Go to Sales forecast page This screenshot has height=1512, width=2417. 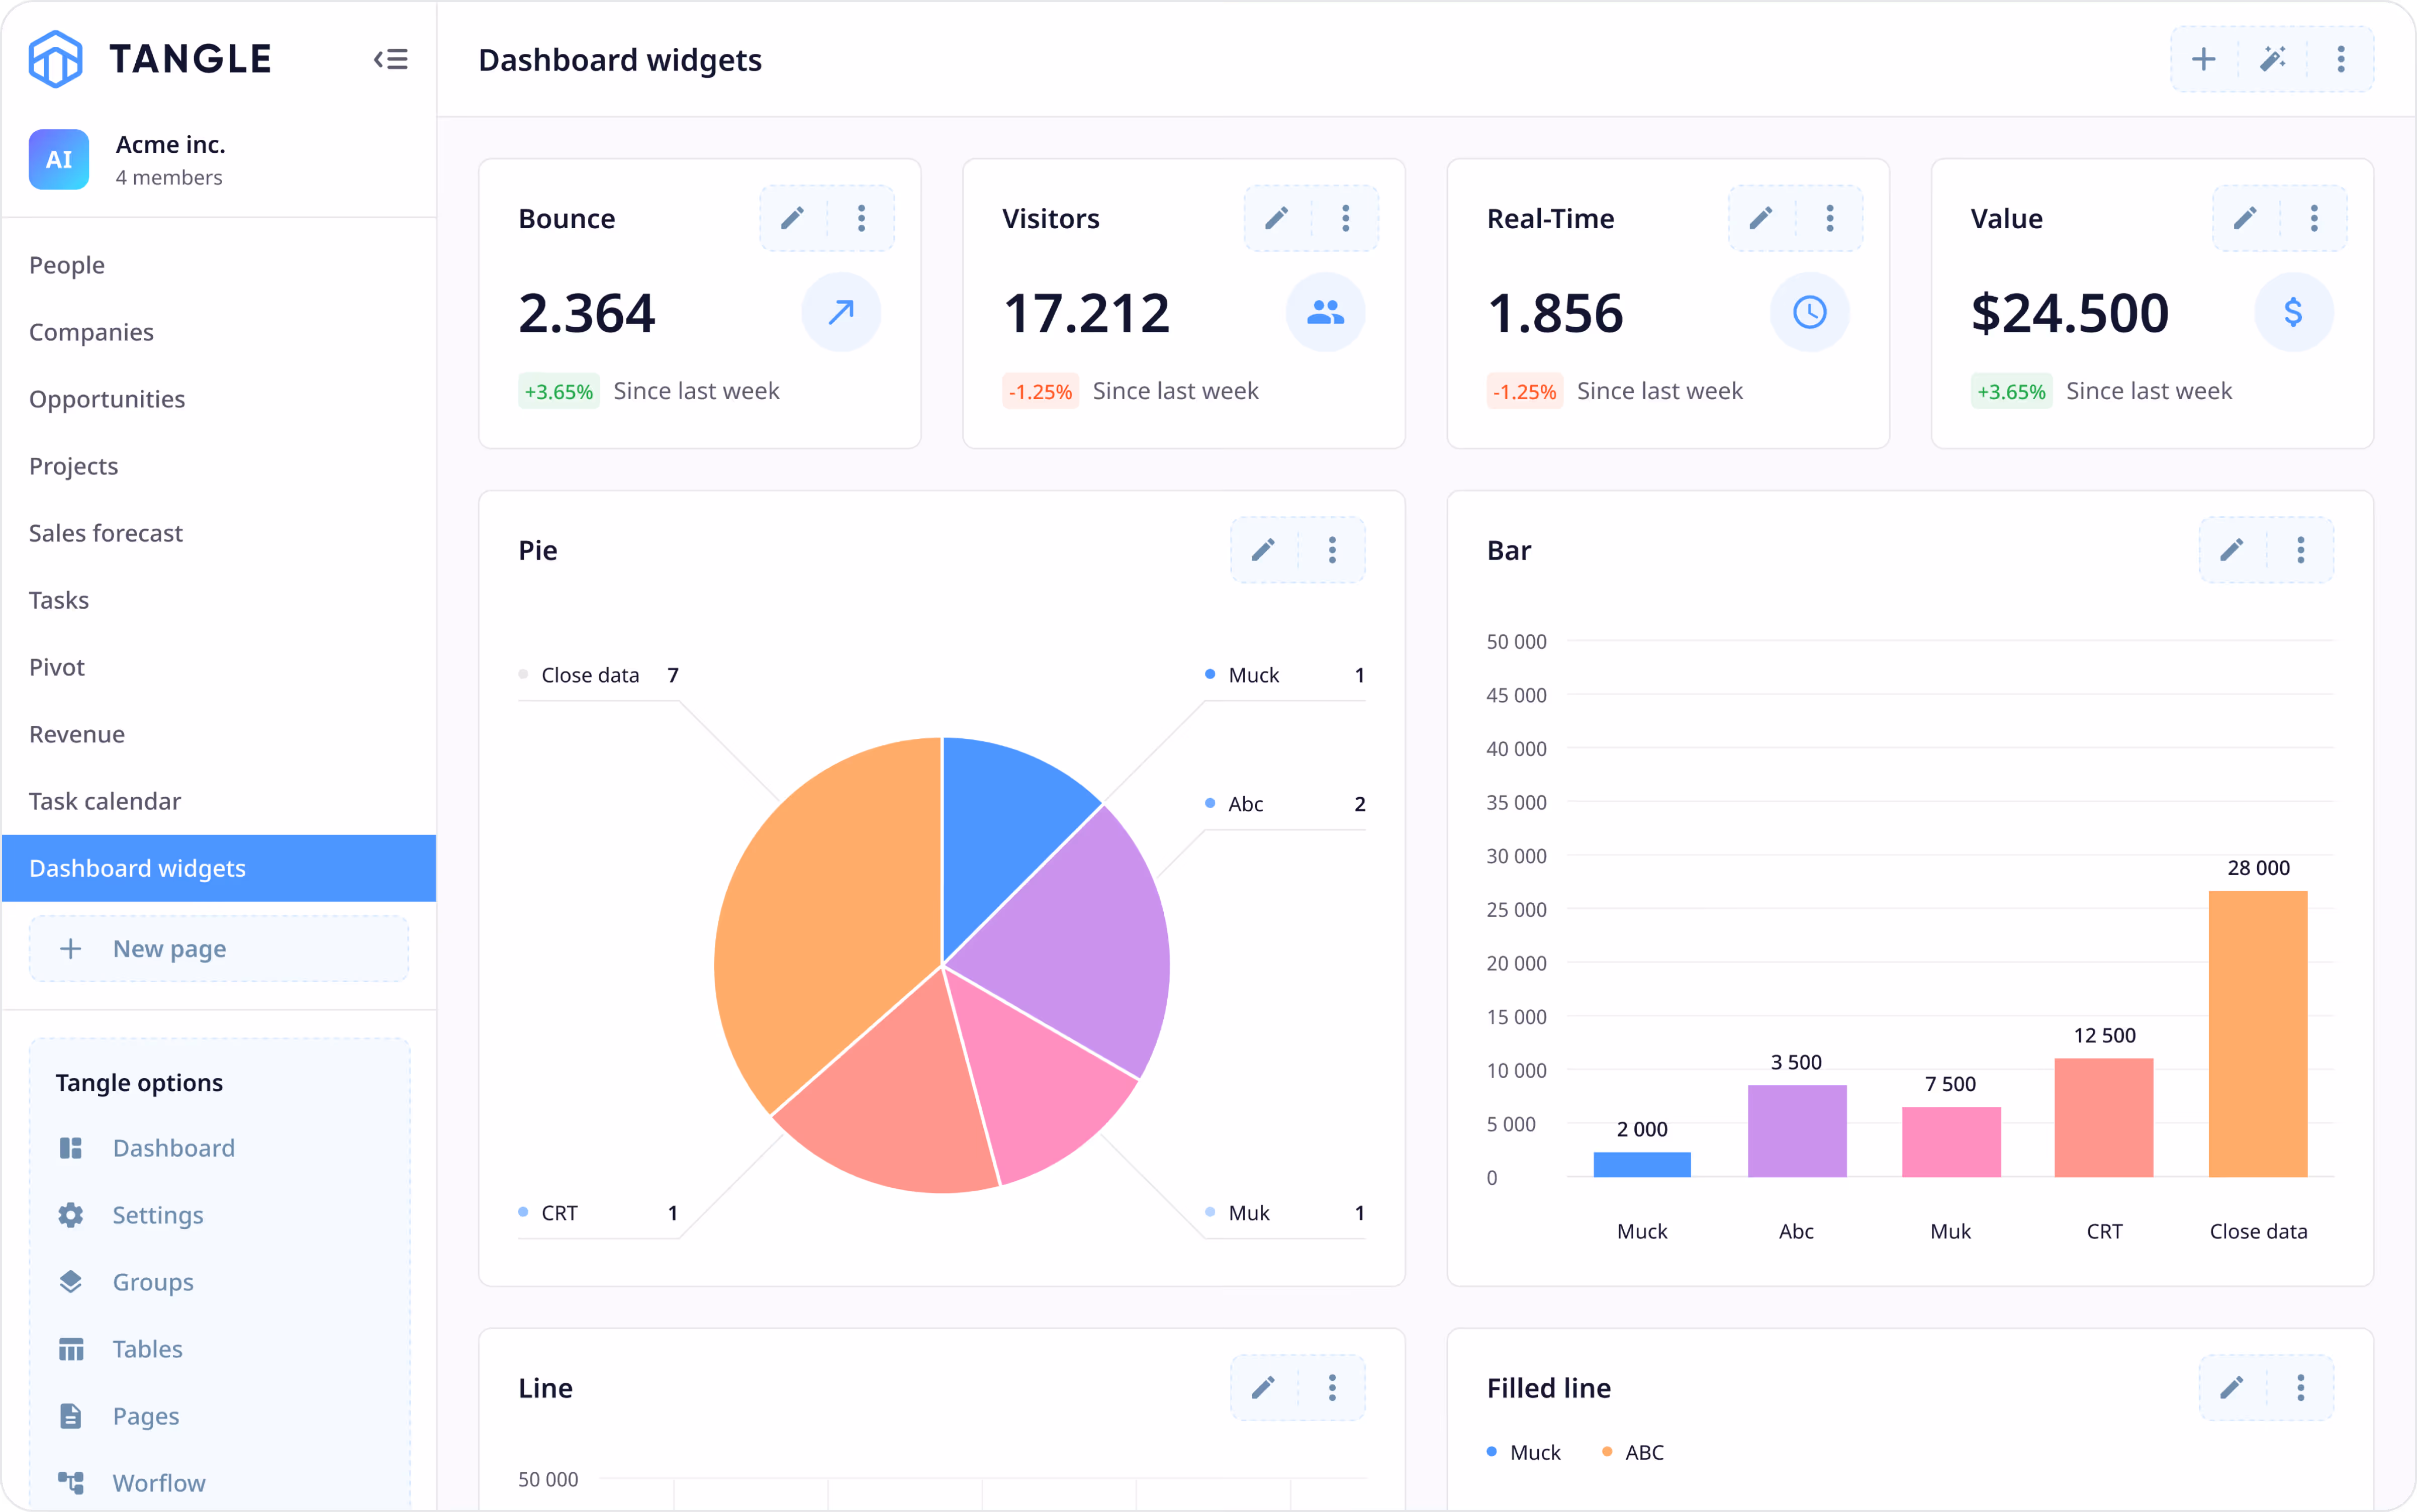coord(106,533)
